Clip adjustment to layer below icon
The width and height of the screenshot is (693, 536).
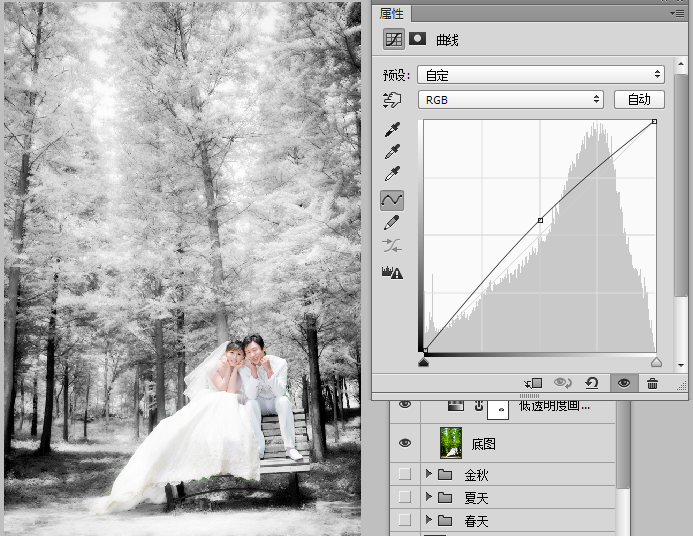533,383
